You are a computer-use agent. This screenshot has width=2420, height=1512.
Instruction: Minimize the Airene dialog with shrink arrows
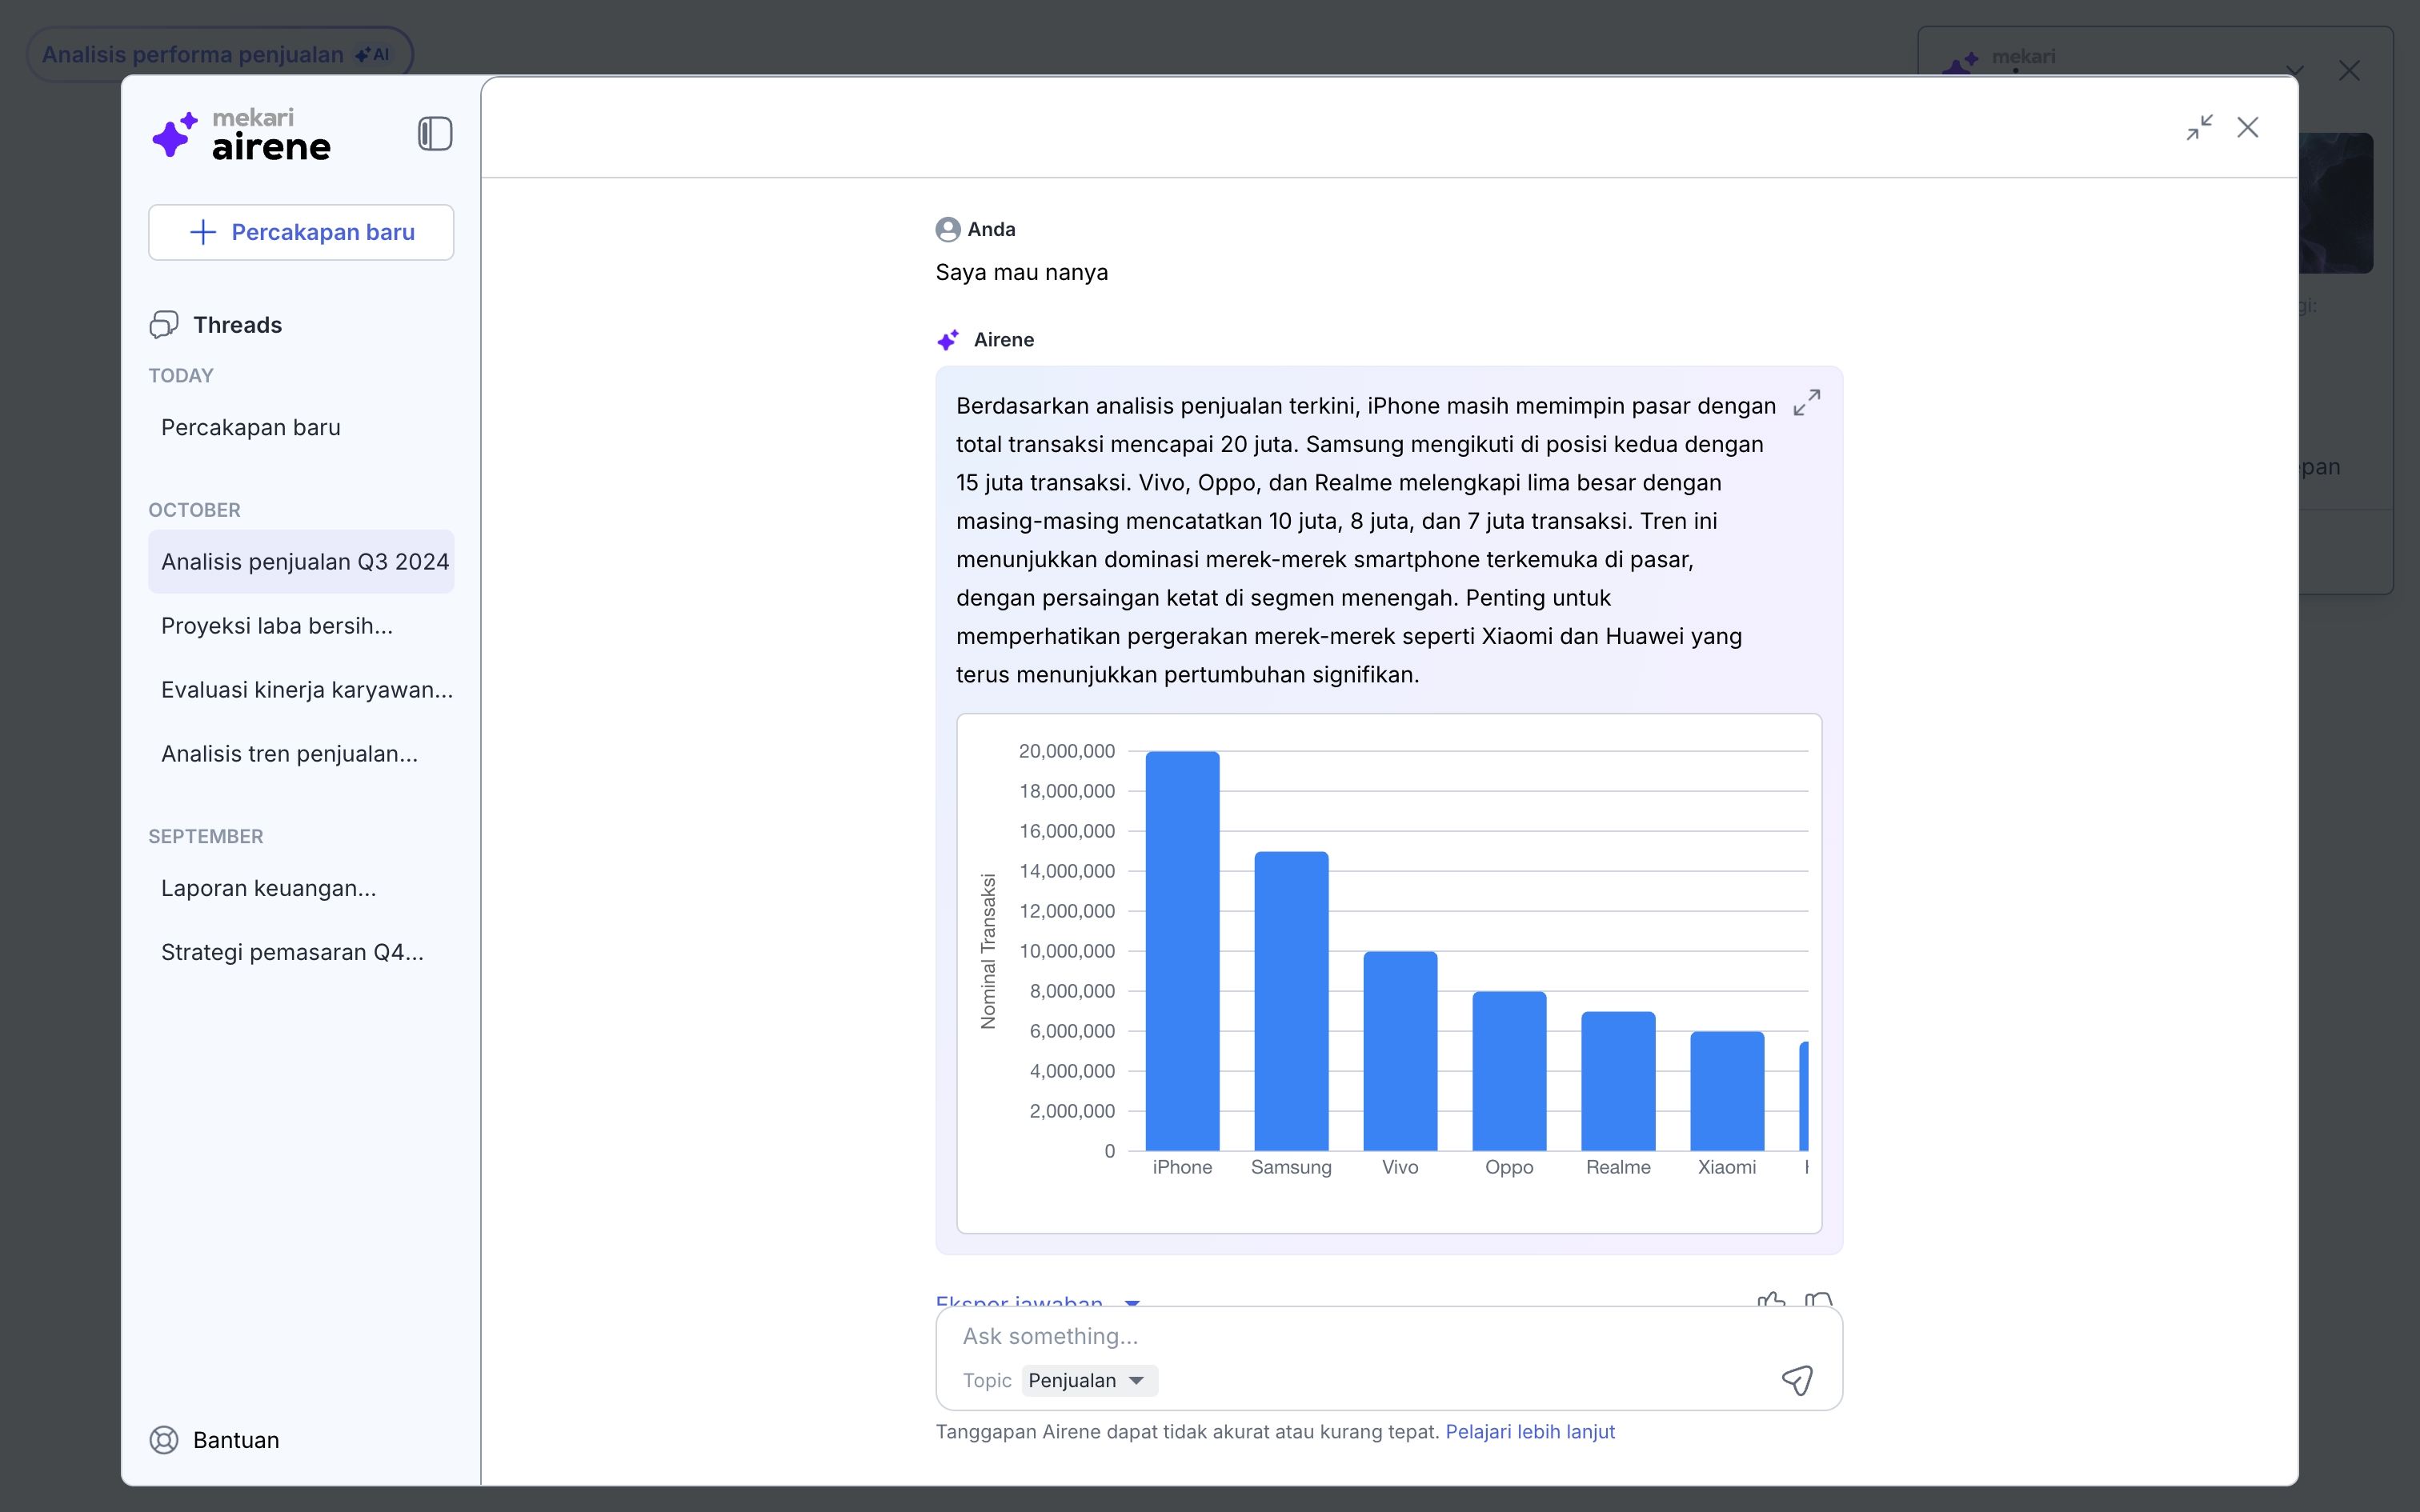[2199, 127]
